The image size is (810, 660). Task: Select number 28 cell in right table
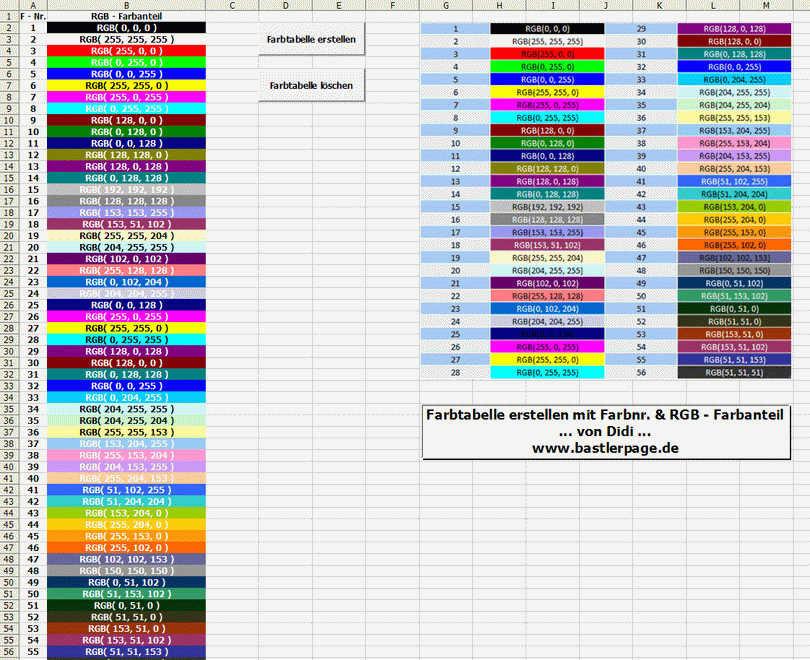pos(456,373)
